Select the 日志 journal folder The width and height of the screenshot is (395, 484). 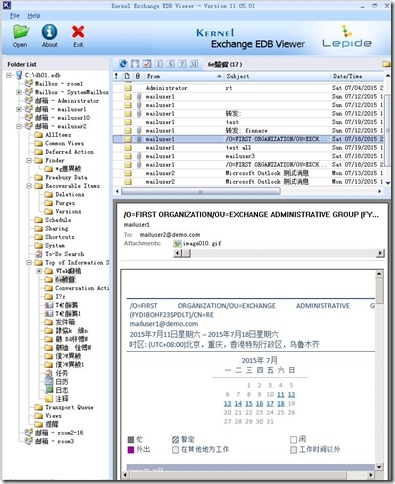(62, 390)
